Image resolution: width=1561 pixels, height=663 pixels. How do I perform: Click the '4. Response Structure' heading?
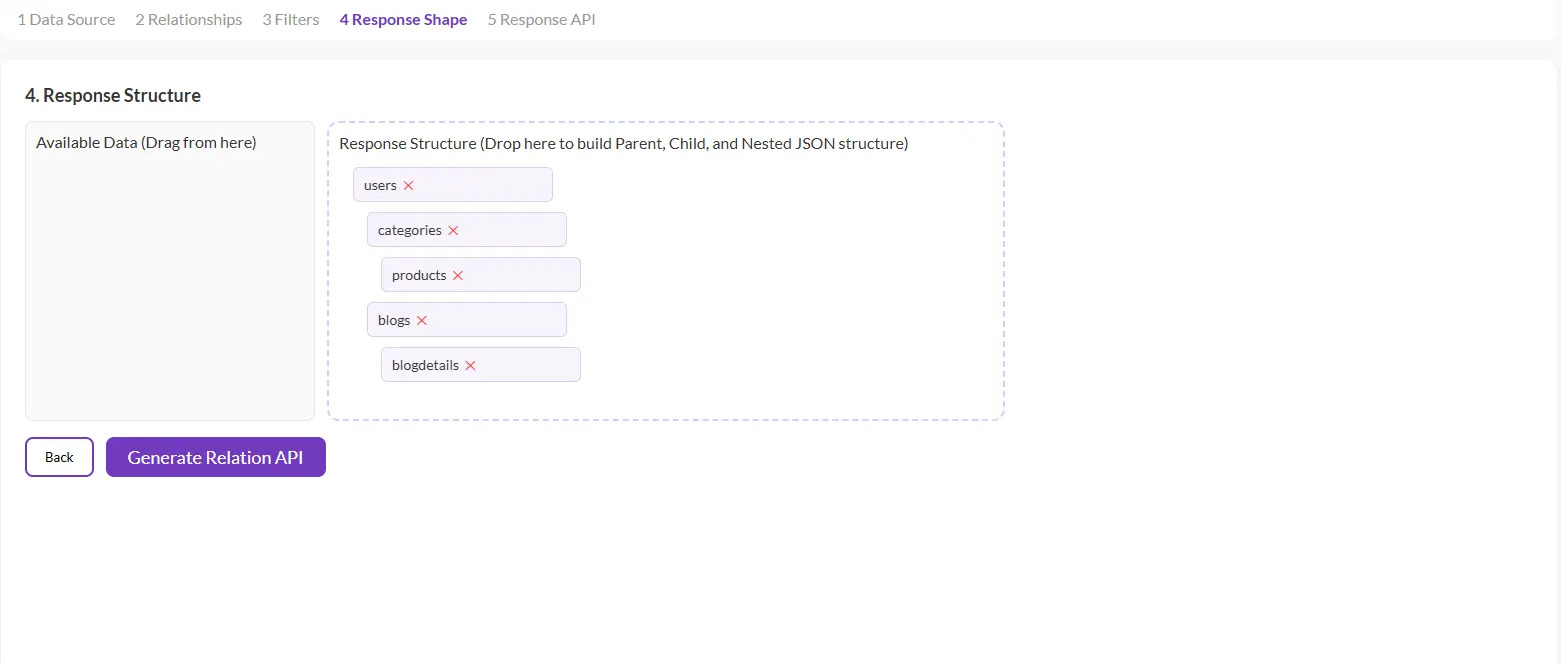pos(113,96)
